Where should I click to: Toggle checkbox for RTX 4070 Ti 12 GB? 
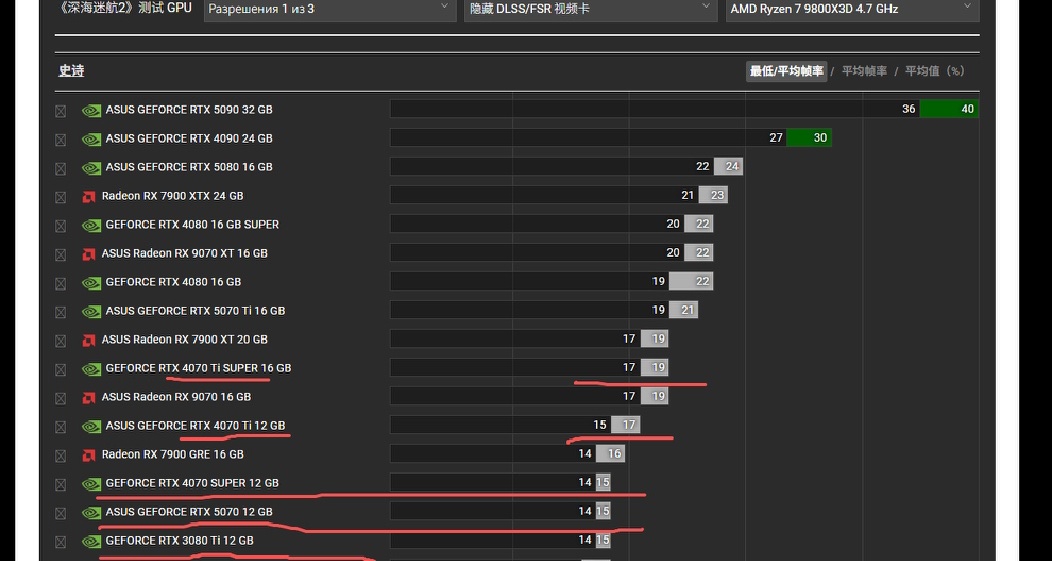click(60, 427)
